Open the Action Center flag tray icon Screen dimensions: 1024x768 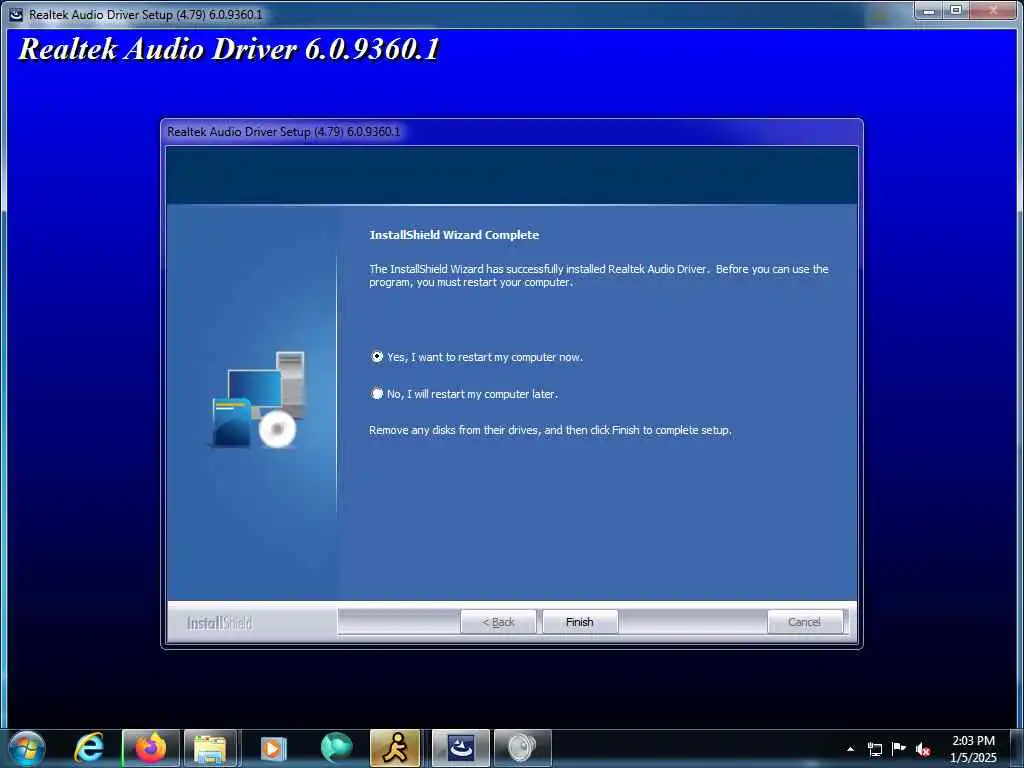[899, 749]
